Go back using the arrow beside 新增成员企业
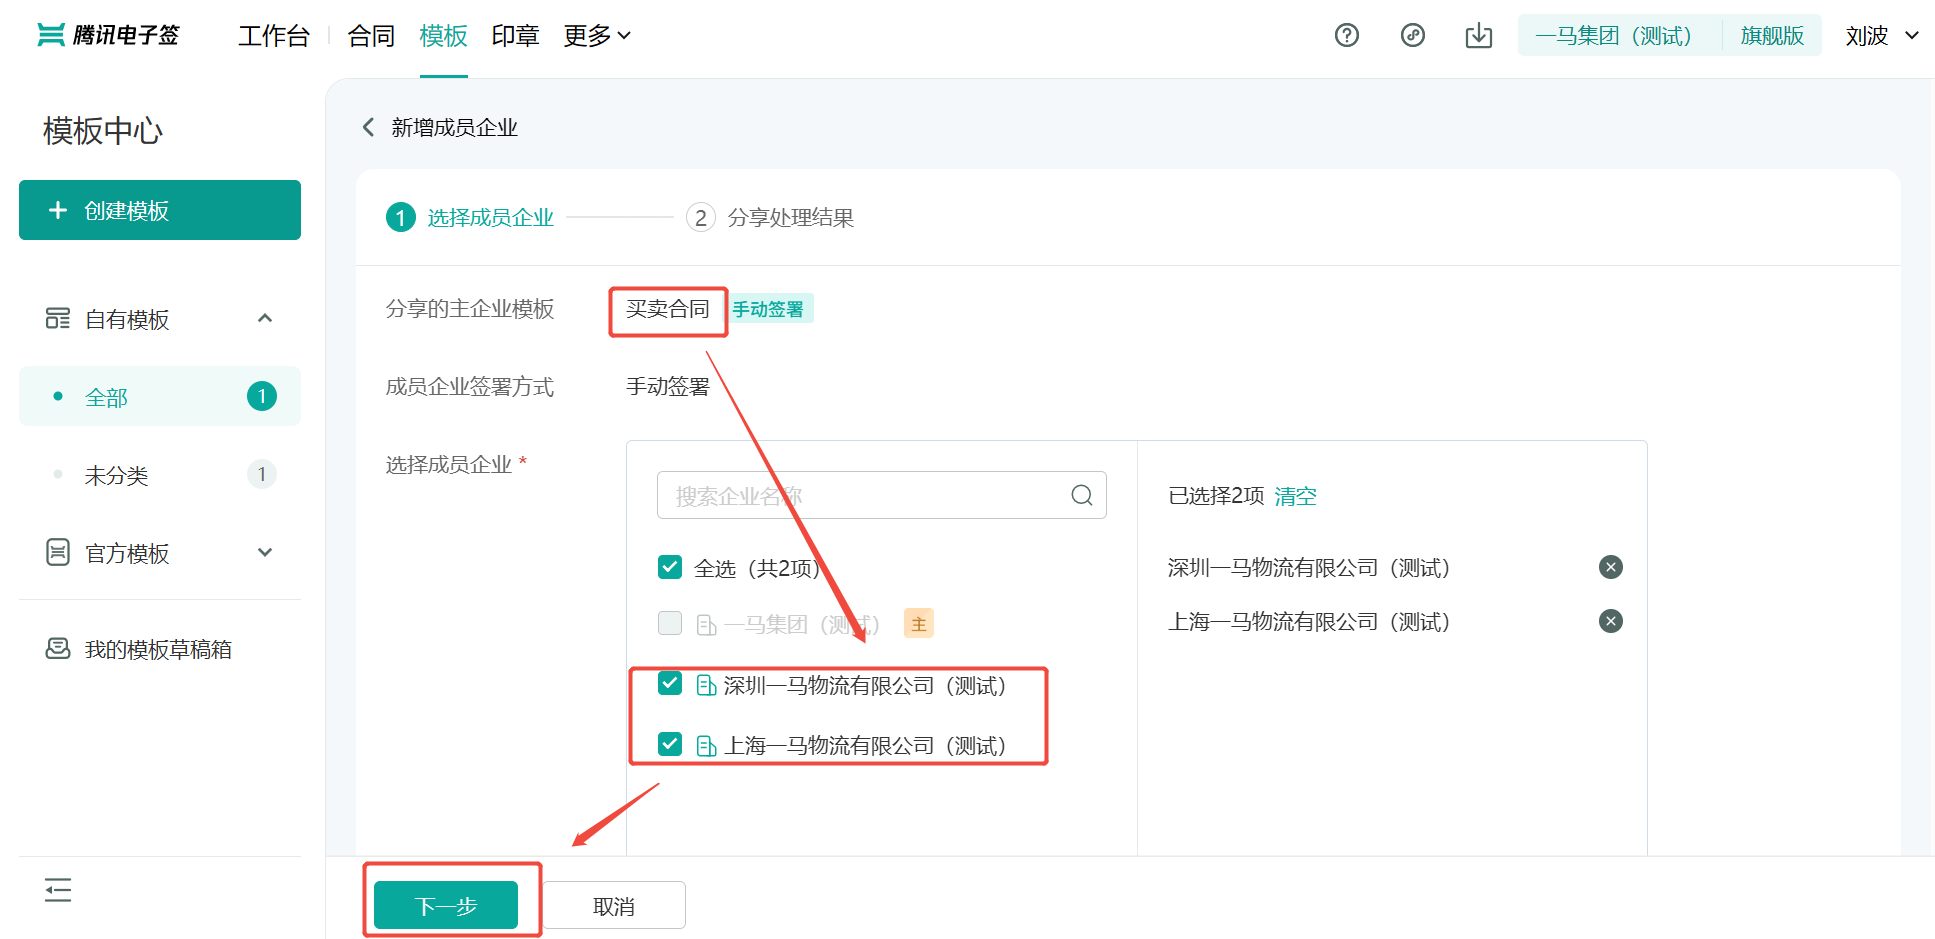This screenshot has height=939, width=1935. [368, 127]
